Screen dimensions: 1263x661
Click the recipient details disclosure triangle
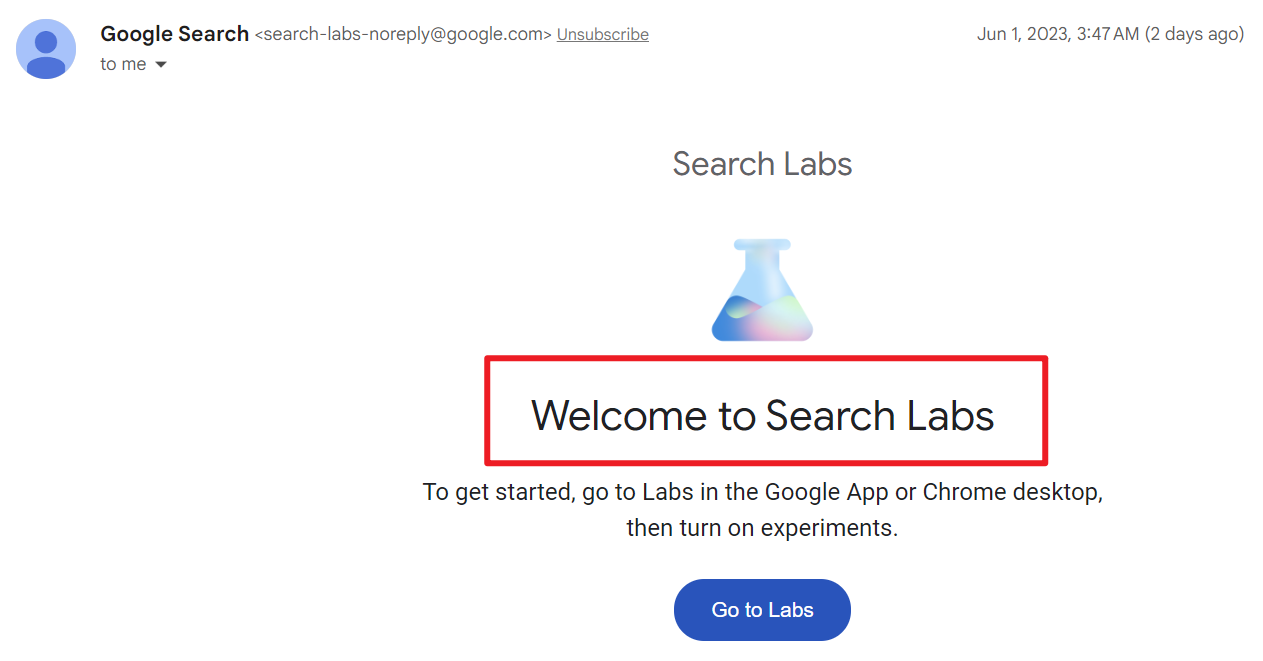tap(161, 64)
